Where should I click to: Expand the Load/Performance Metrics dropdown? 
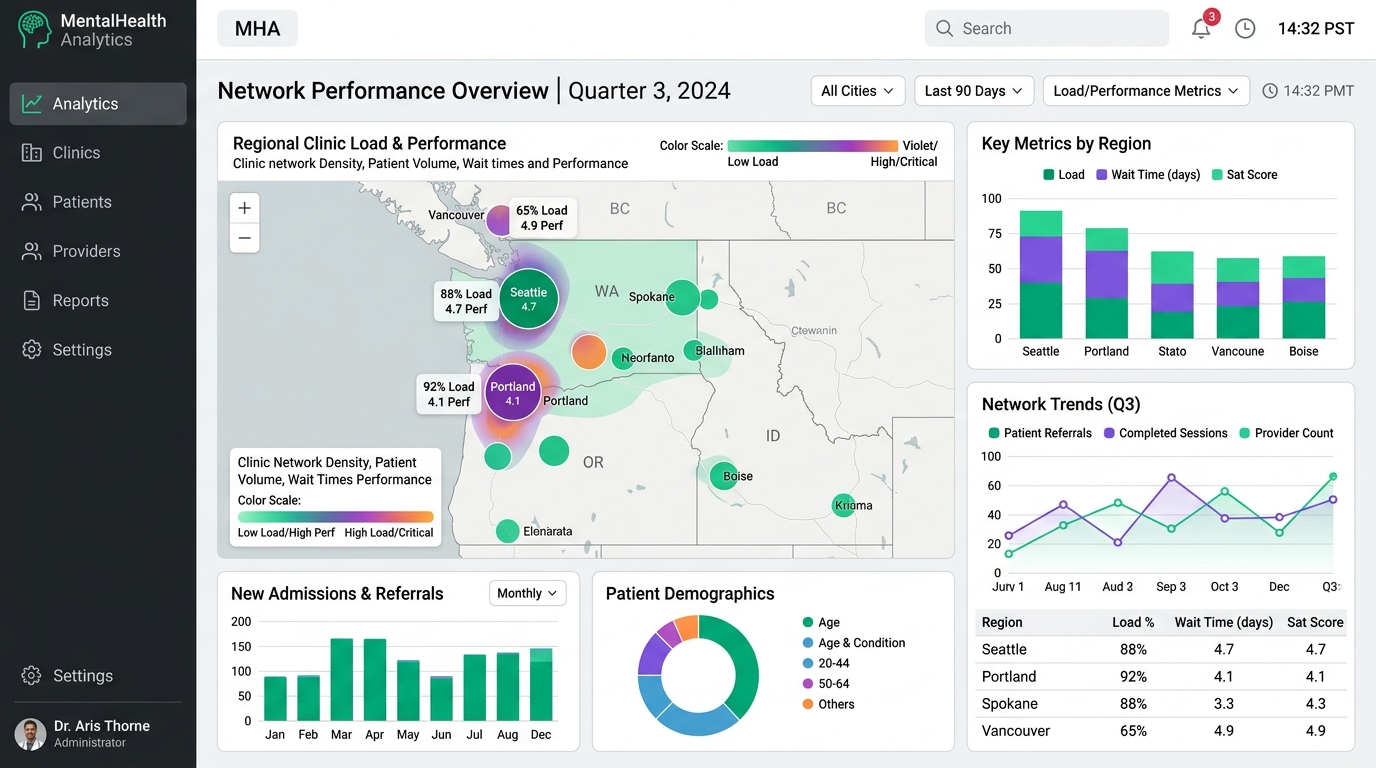pyautogui.click(x=1146, y=91)
